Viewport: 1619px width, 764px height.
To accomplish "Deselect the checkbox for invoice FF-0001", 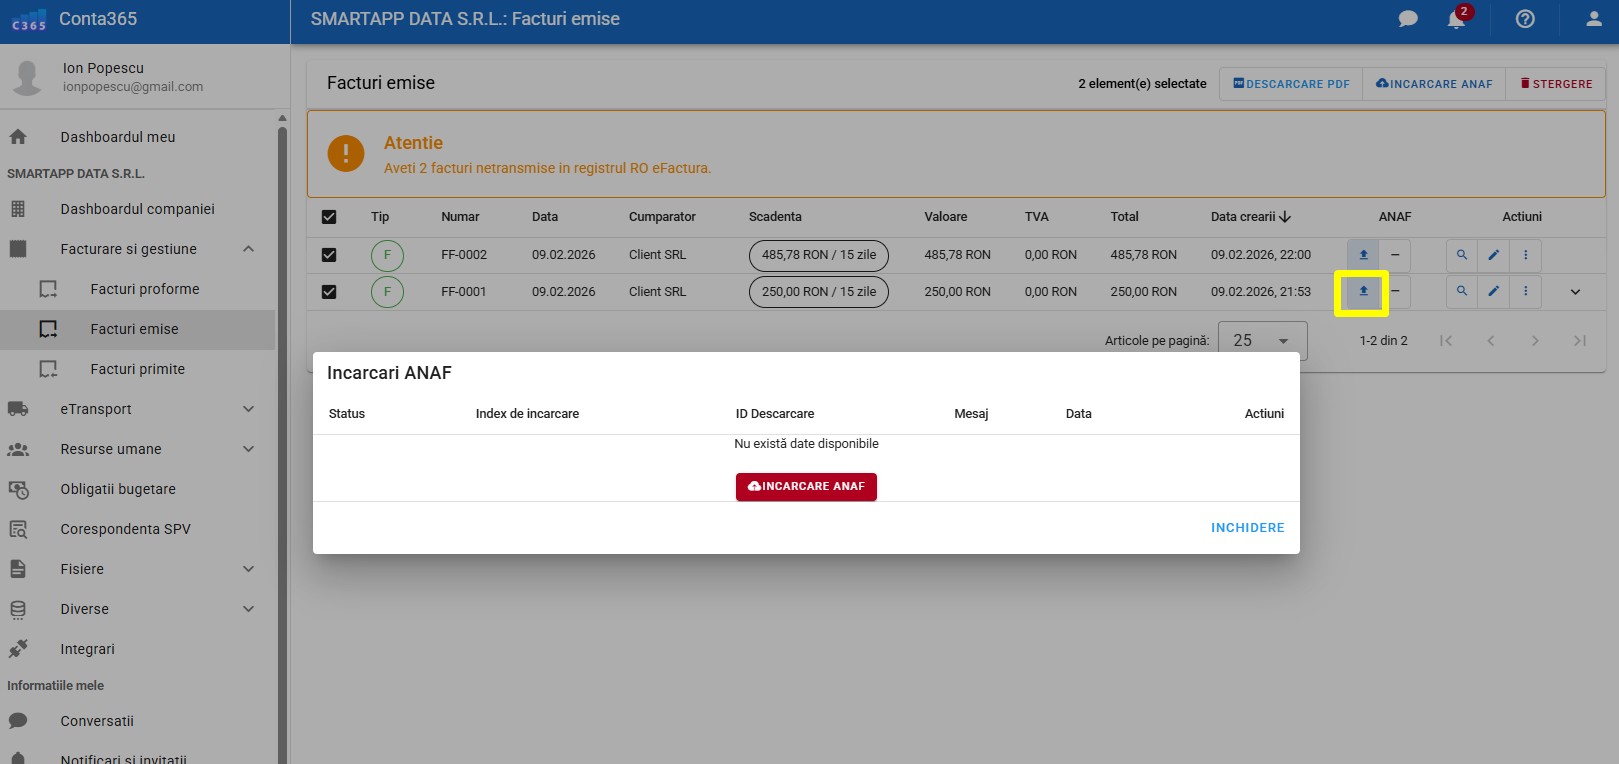I will 329,292.
